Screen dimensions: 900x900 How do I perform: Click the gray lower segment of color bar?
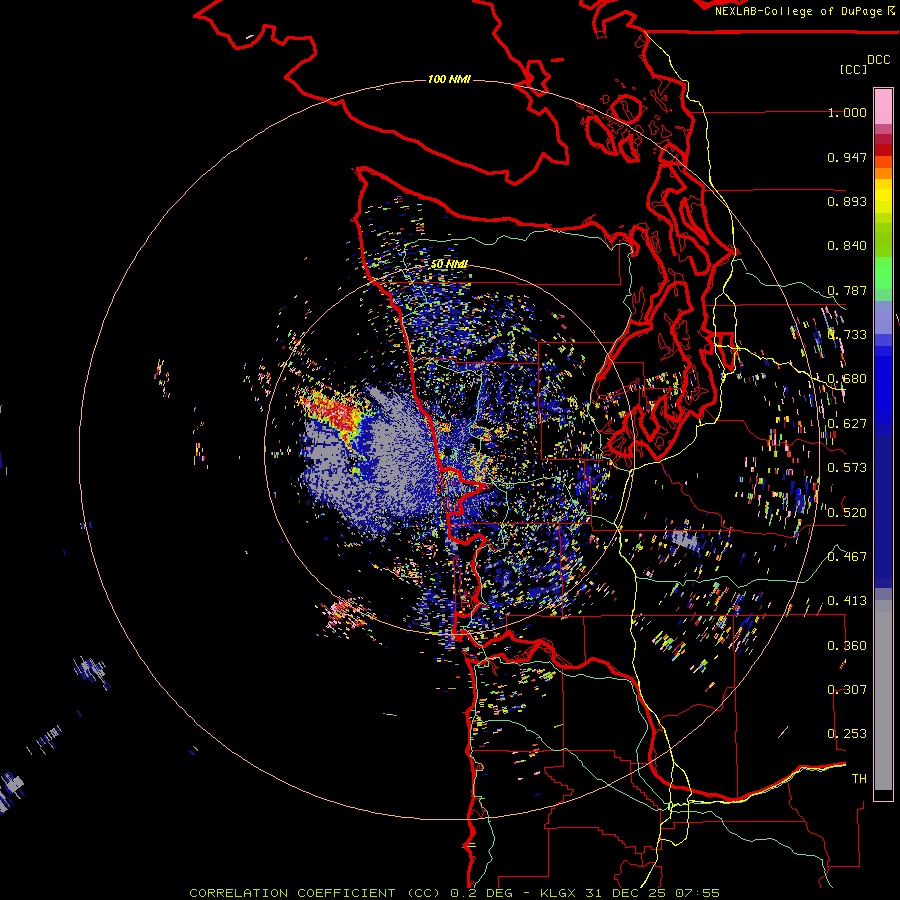click(883, 695)
